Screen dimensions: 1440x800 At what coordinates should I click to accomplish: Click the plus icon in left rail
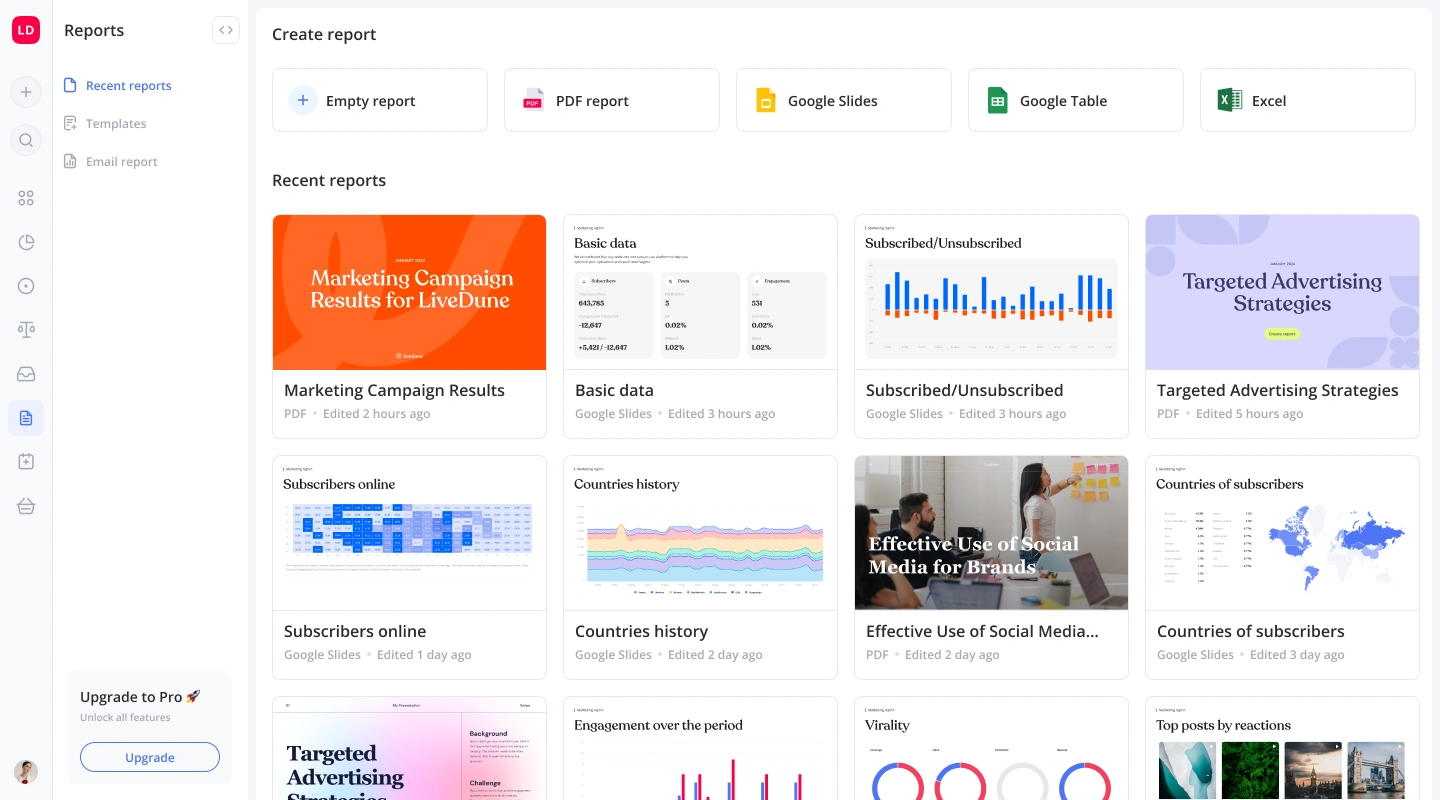tap(26, 92)
